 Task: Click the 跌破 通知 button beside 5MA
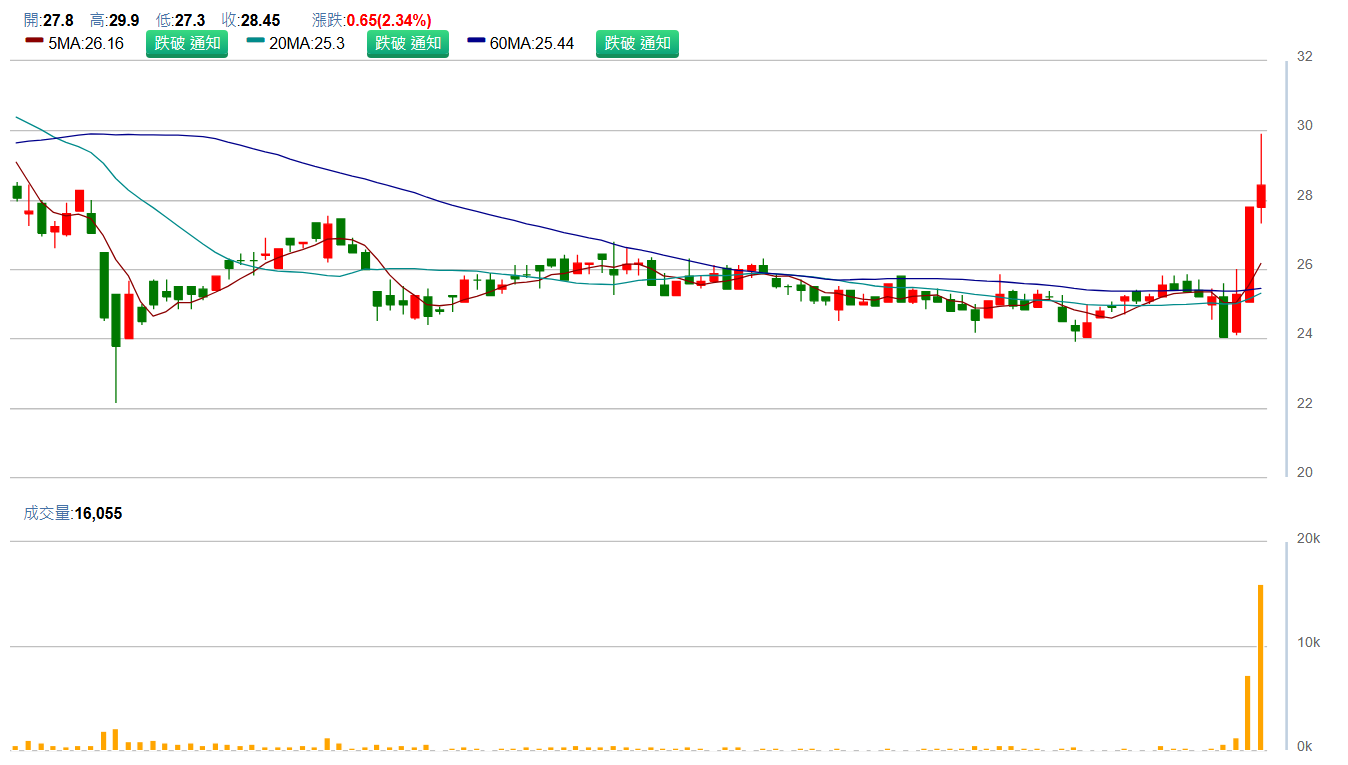click(187, 44)
